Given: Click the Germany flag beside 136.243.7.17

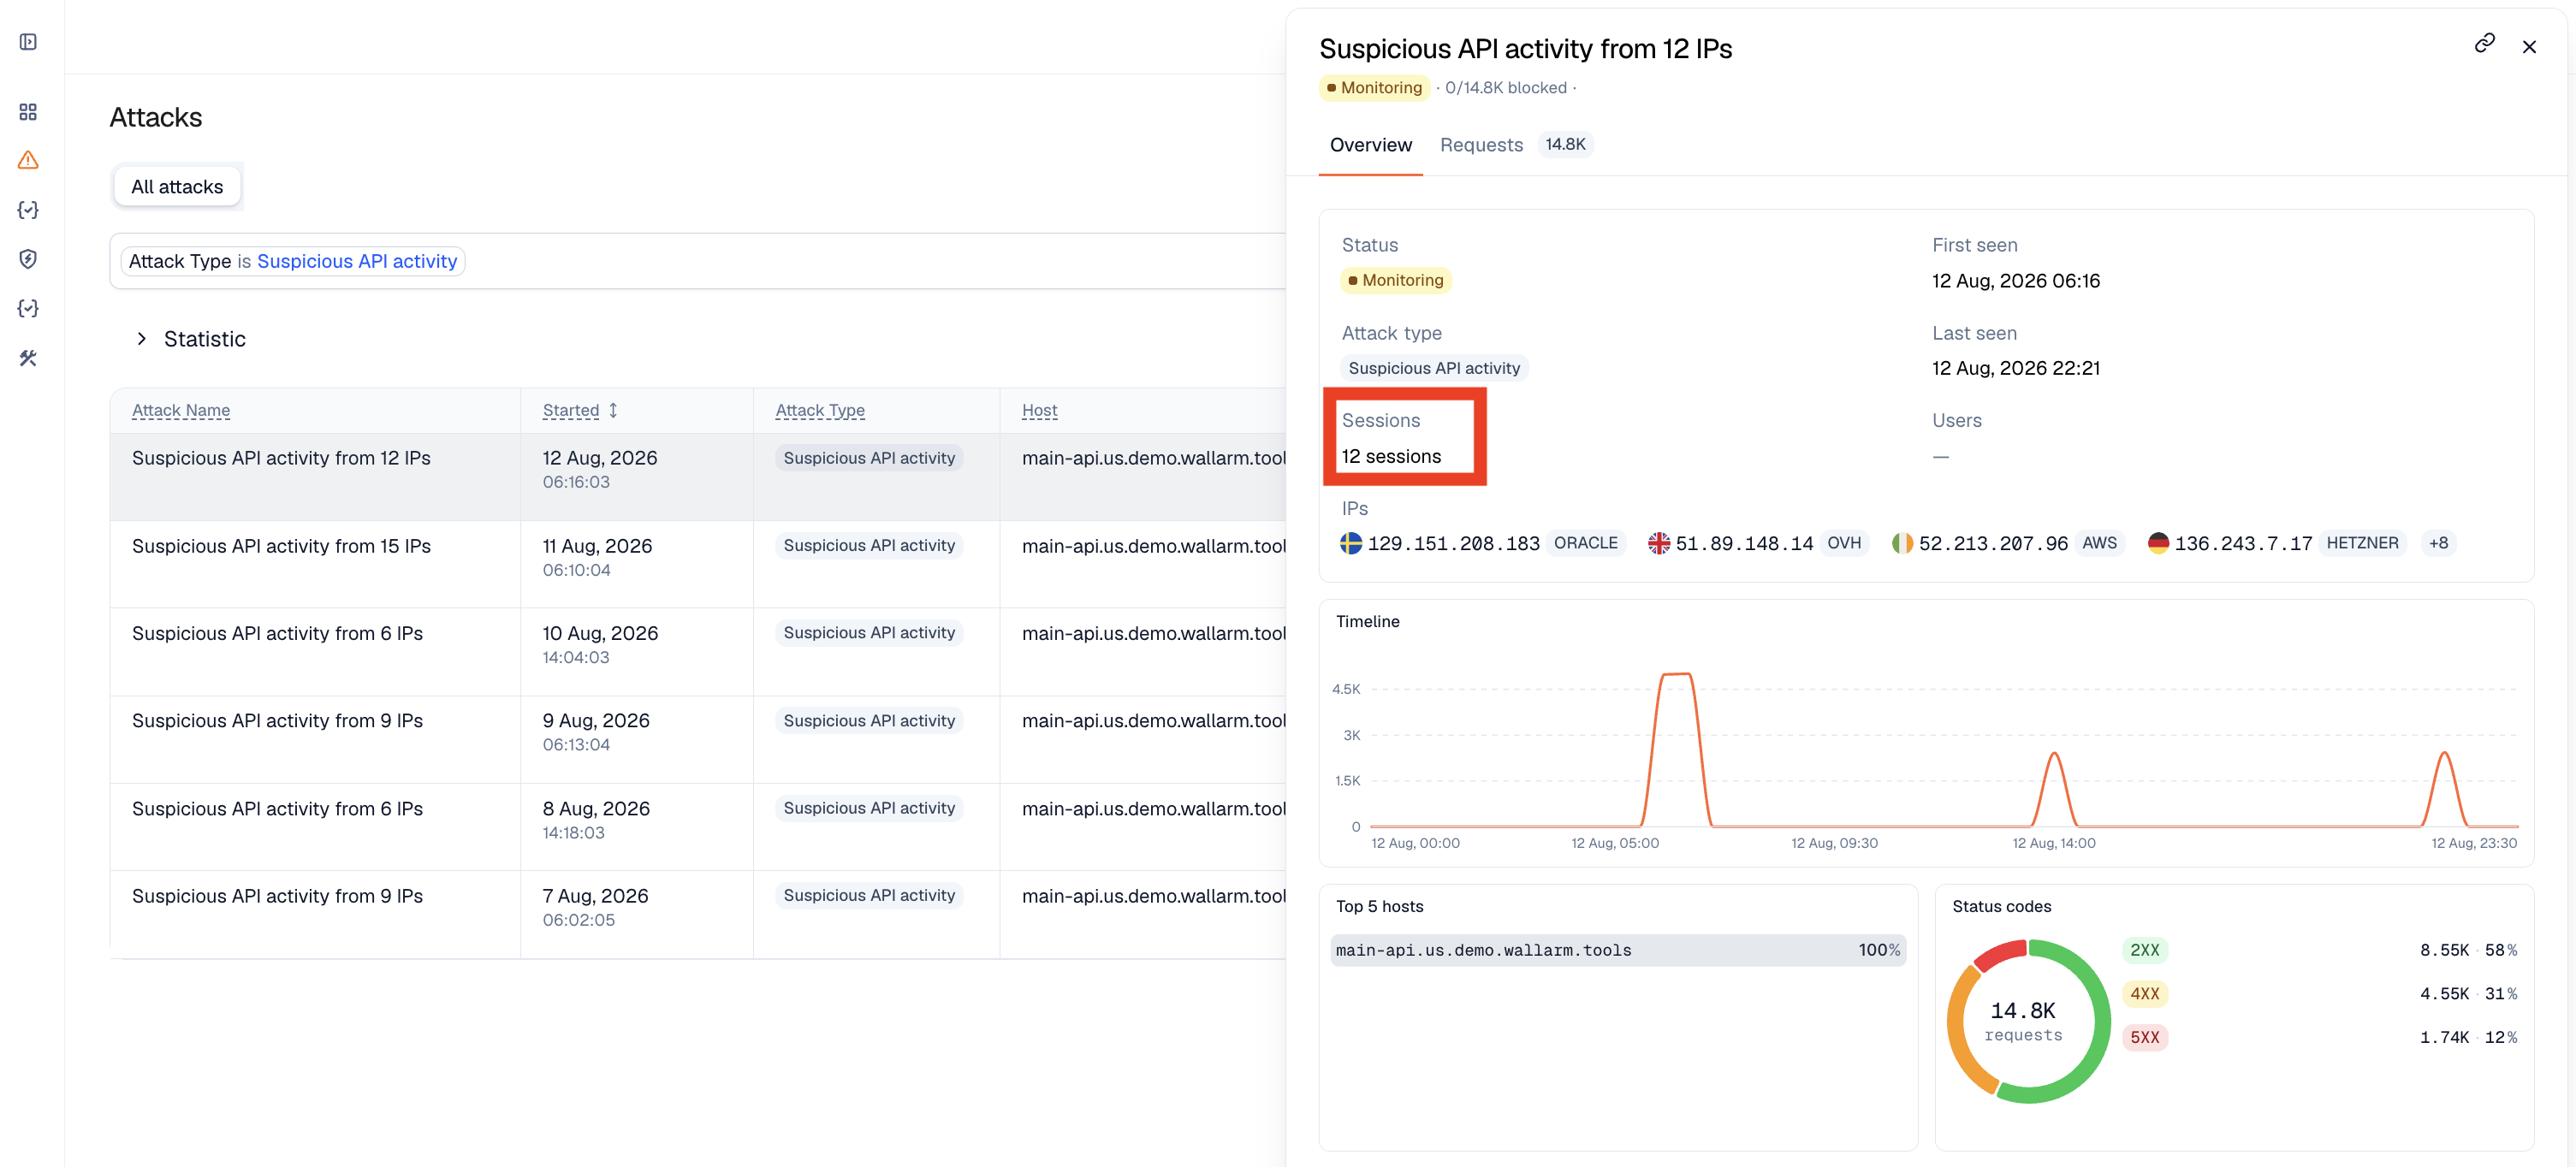Looking at the screenshot, I should 2158,543.
